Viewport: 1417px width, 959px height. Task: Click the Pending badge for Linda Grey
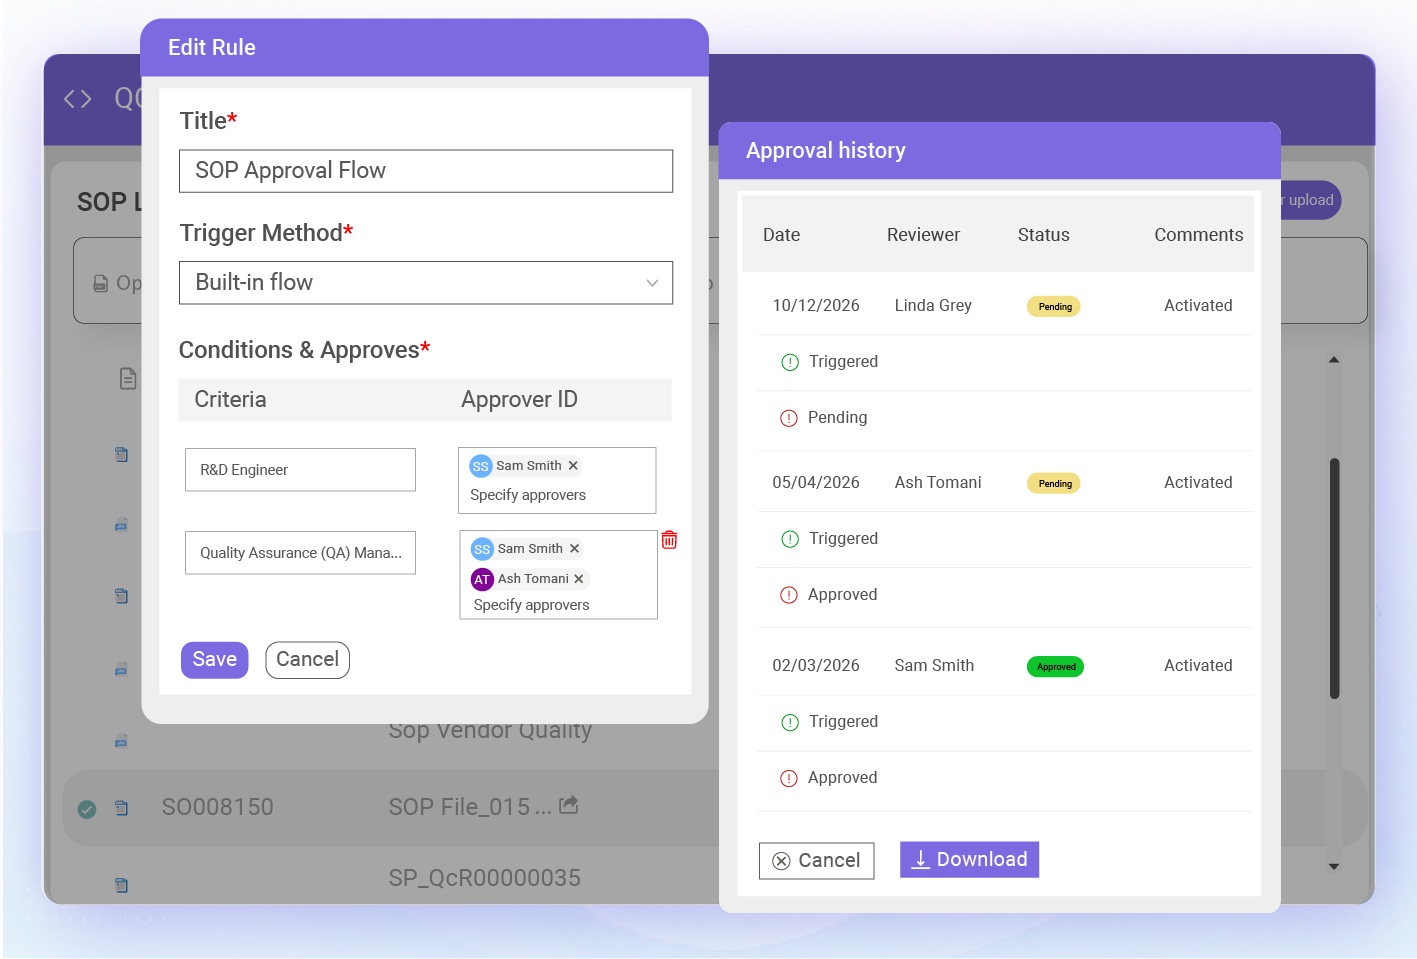pyautogui.click(x=1054, y=307)
